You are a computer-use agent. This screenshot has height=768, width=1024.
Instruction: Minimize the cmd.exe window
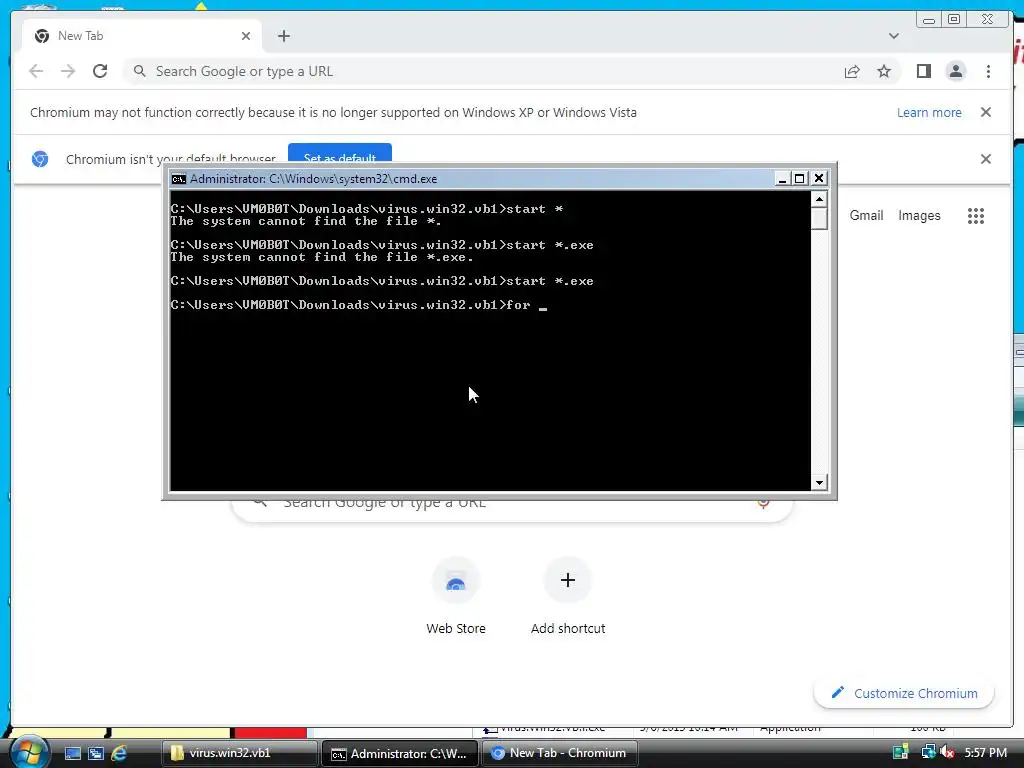coord(782,178)
